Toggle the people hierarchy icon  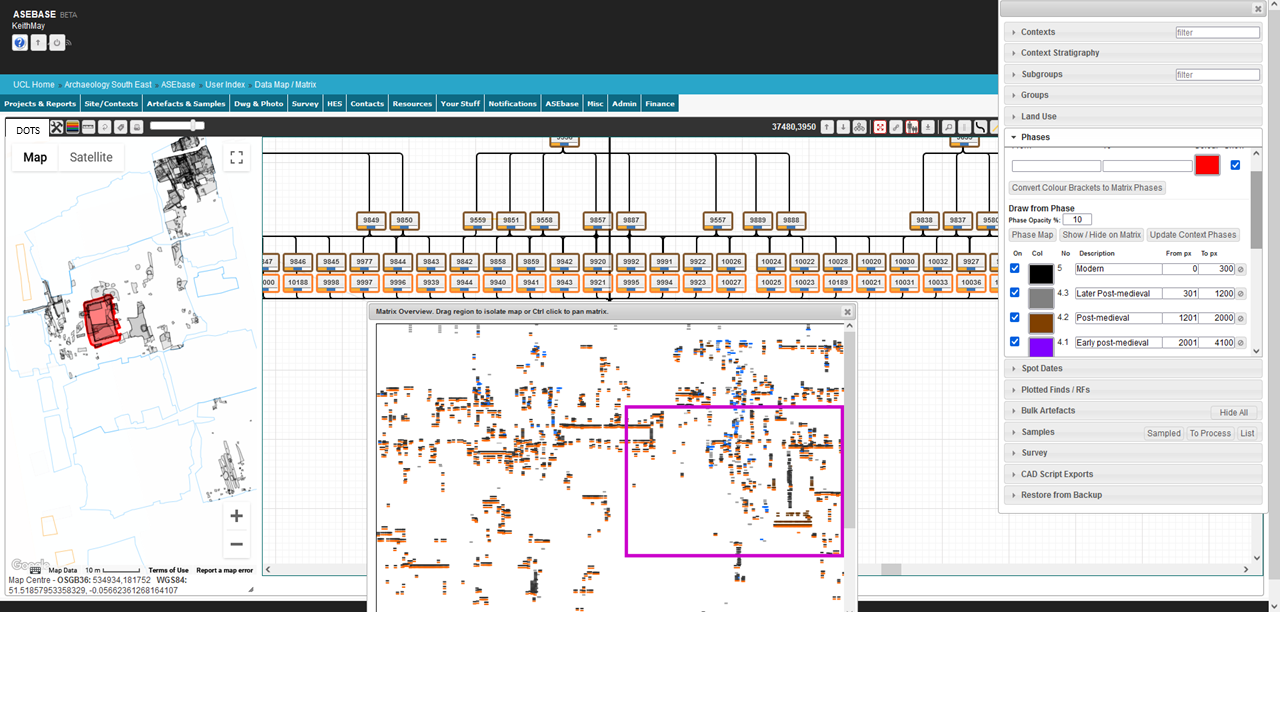pos(912,127)
